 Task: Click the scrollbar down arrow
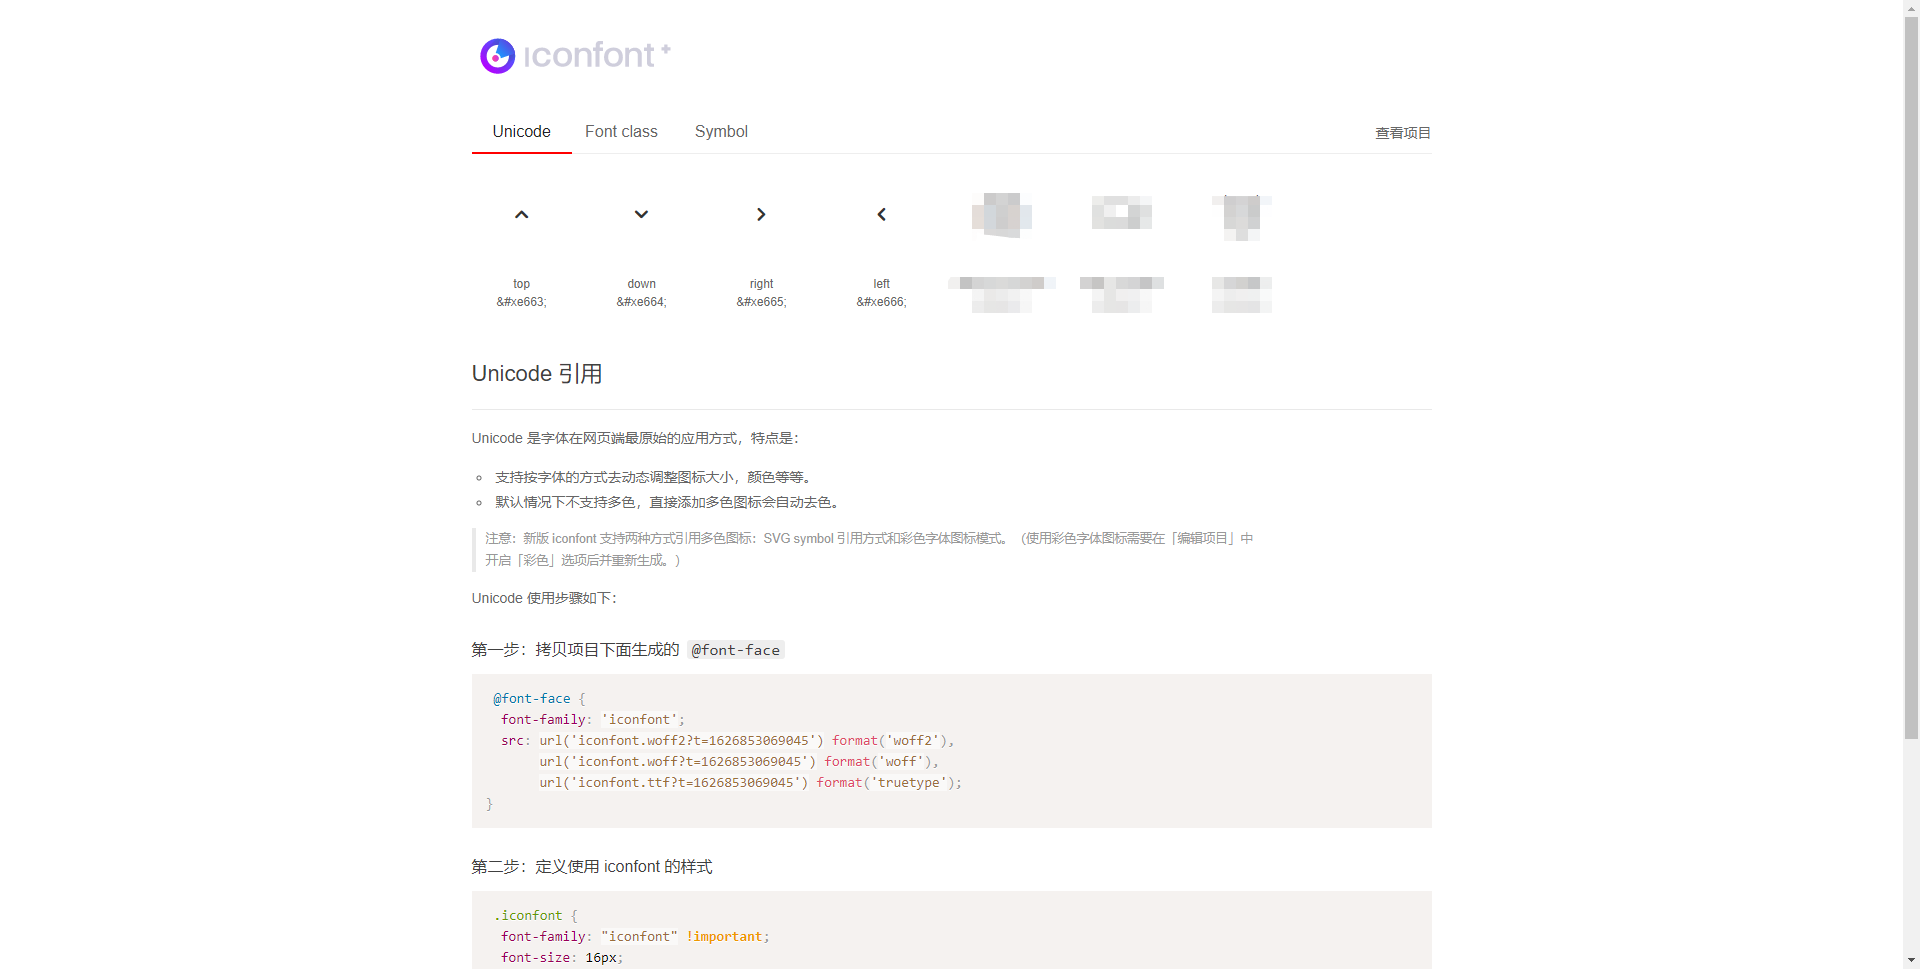pos(1911,961)
